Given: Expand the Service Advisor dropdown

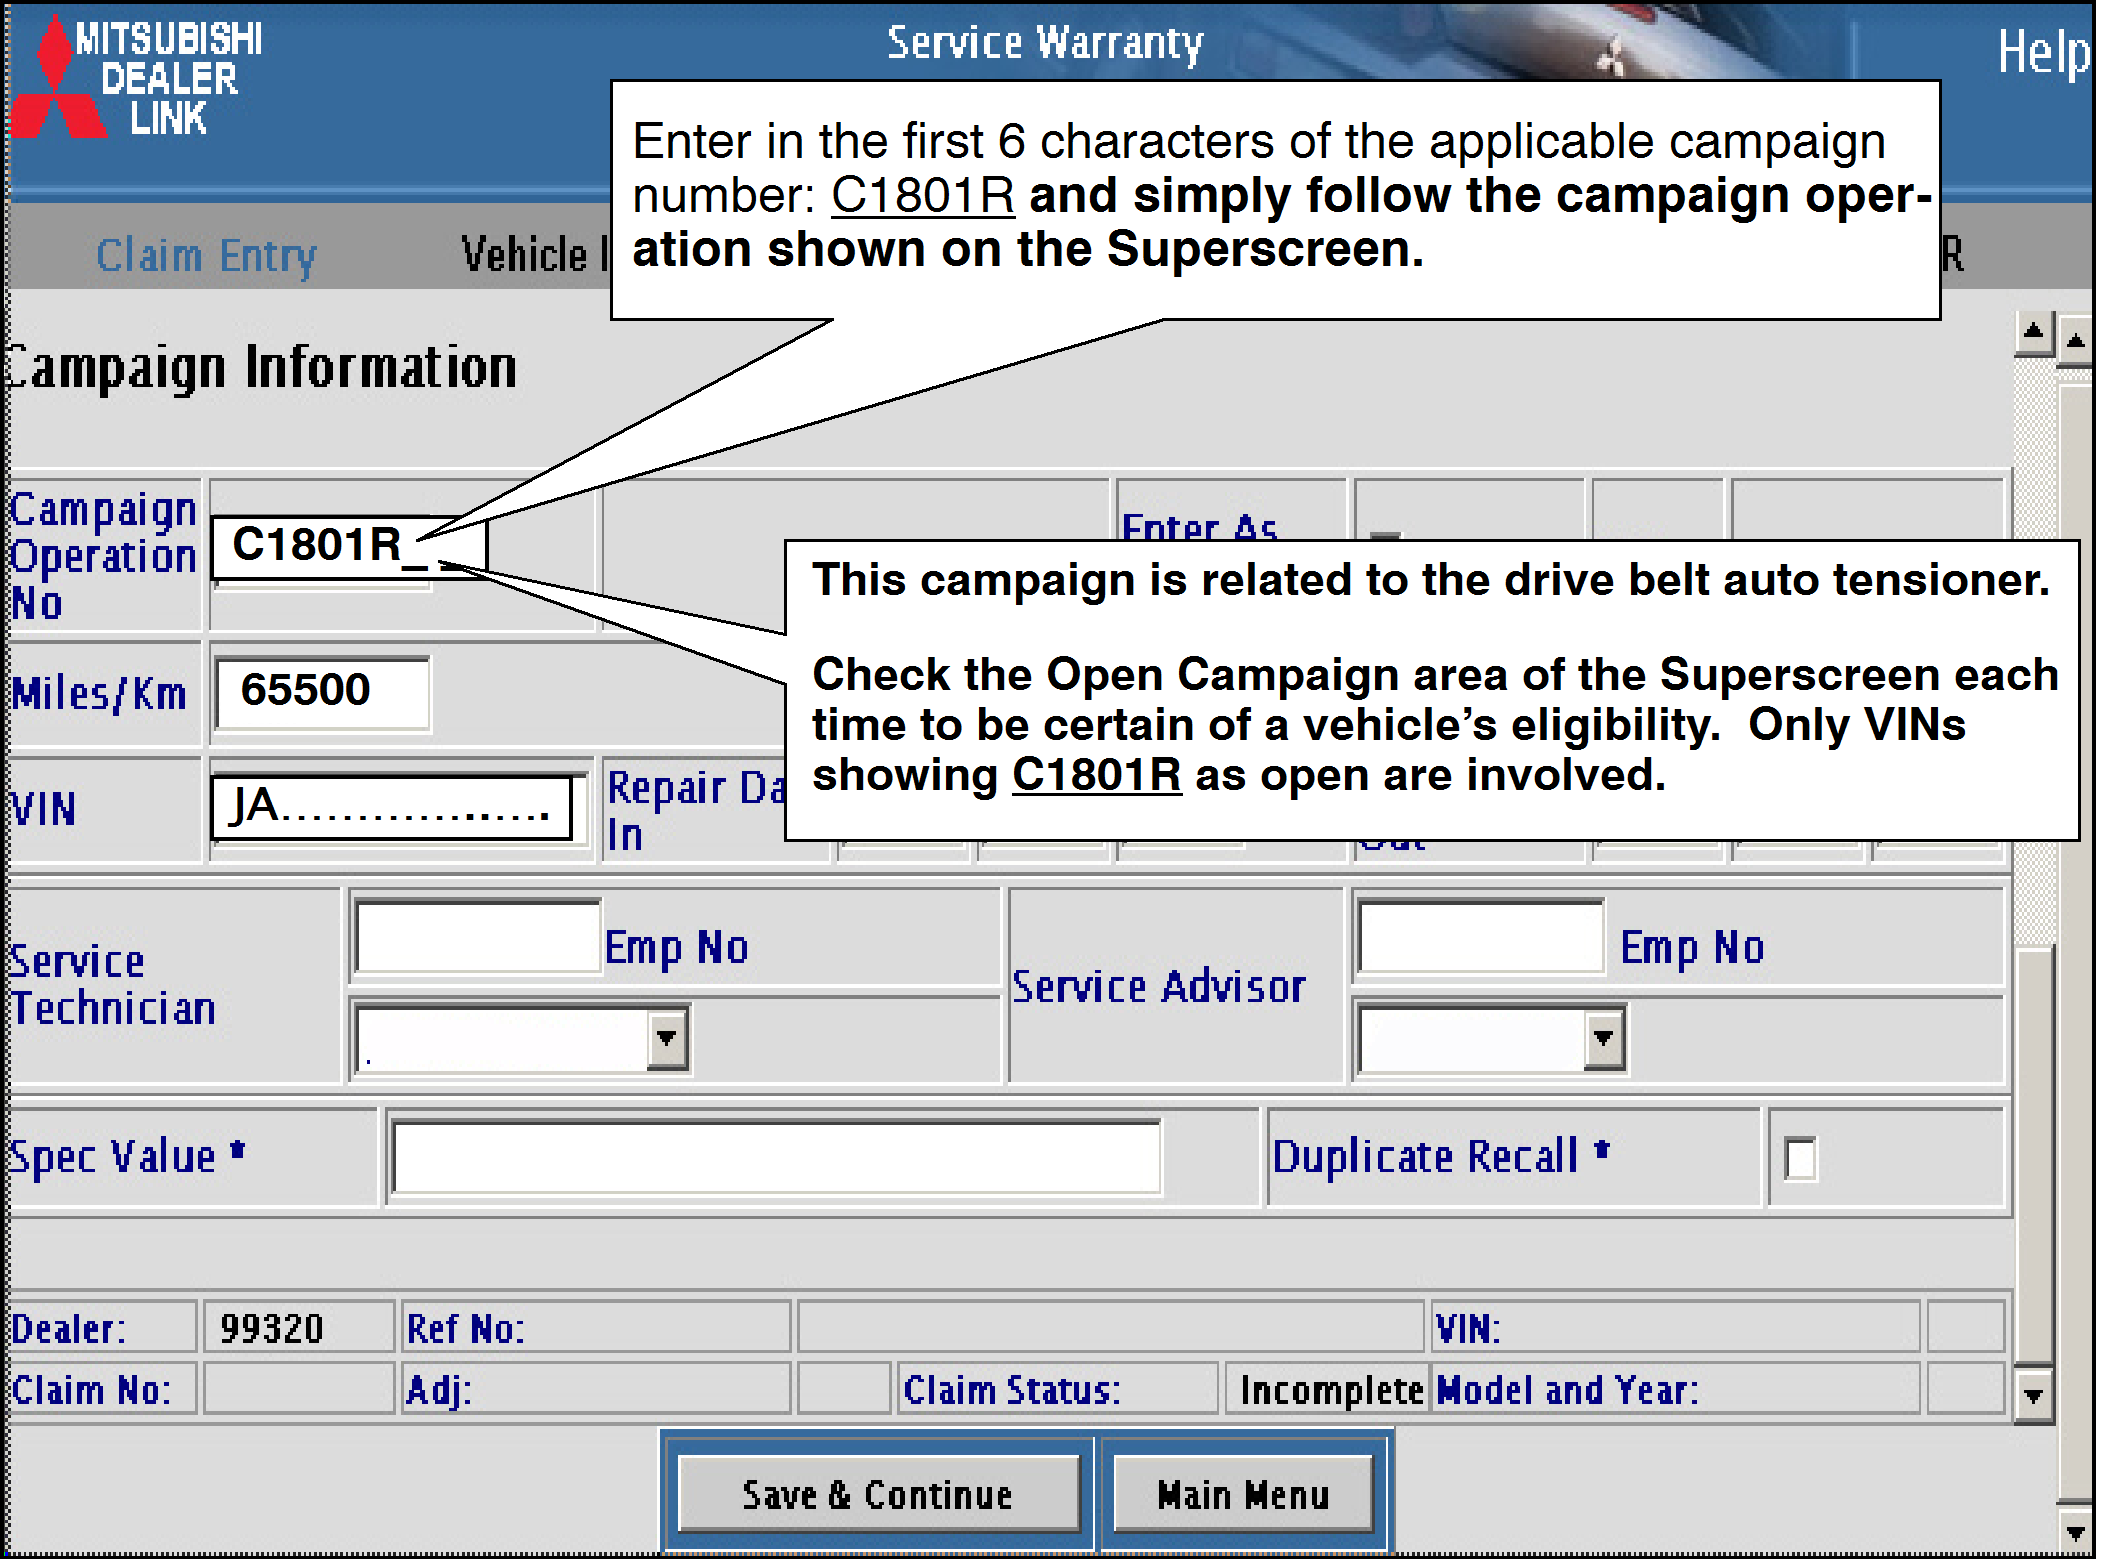Looking at the screenshot, I should click(x=1603, y=1038).
